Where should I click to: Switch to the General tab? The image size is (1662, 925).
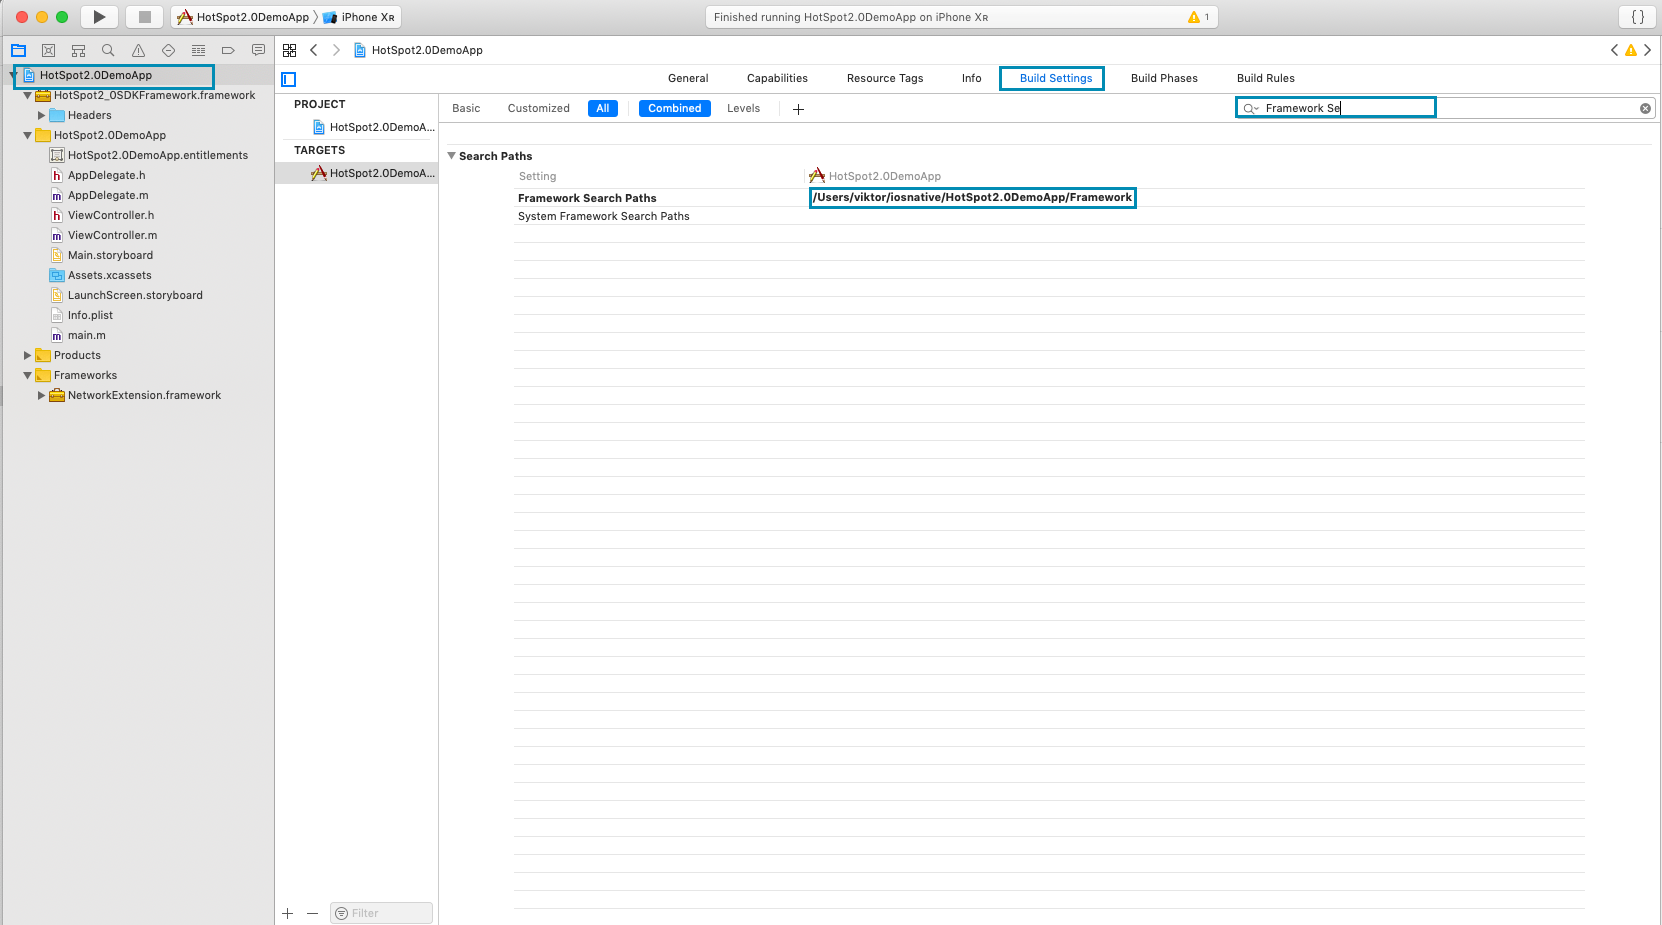coord(688,78)
